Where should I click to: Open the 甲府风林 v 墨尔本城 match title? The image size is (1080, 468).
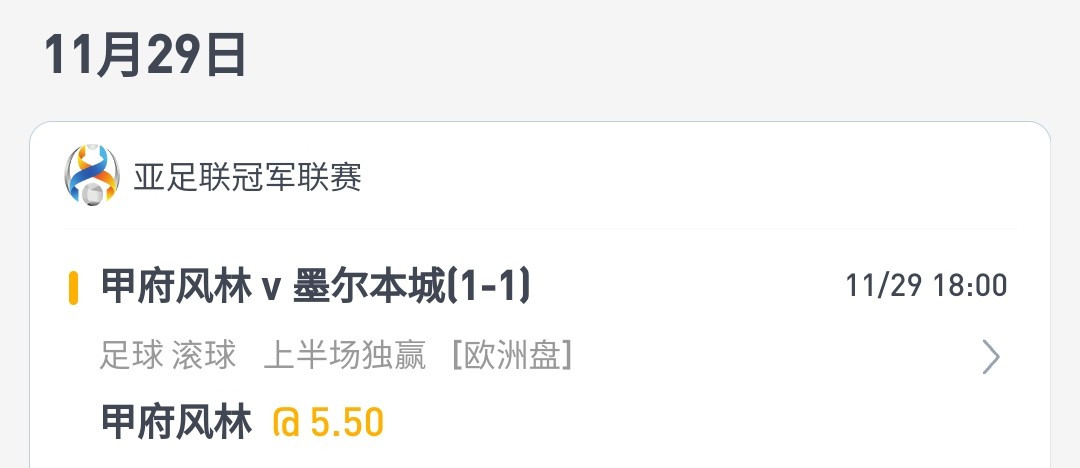(x=316, y=287)
